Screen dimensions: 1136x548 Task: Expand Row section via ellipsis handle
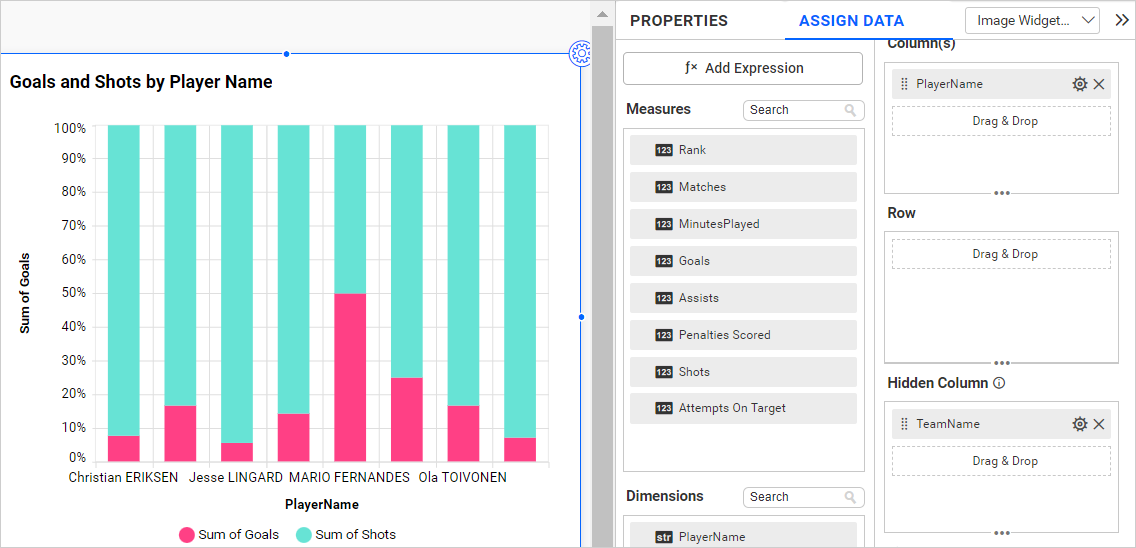point(1001,362)
